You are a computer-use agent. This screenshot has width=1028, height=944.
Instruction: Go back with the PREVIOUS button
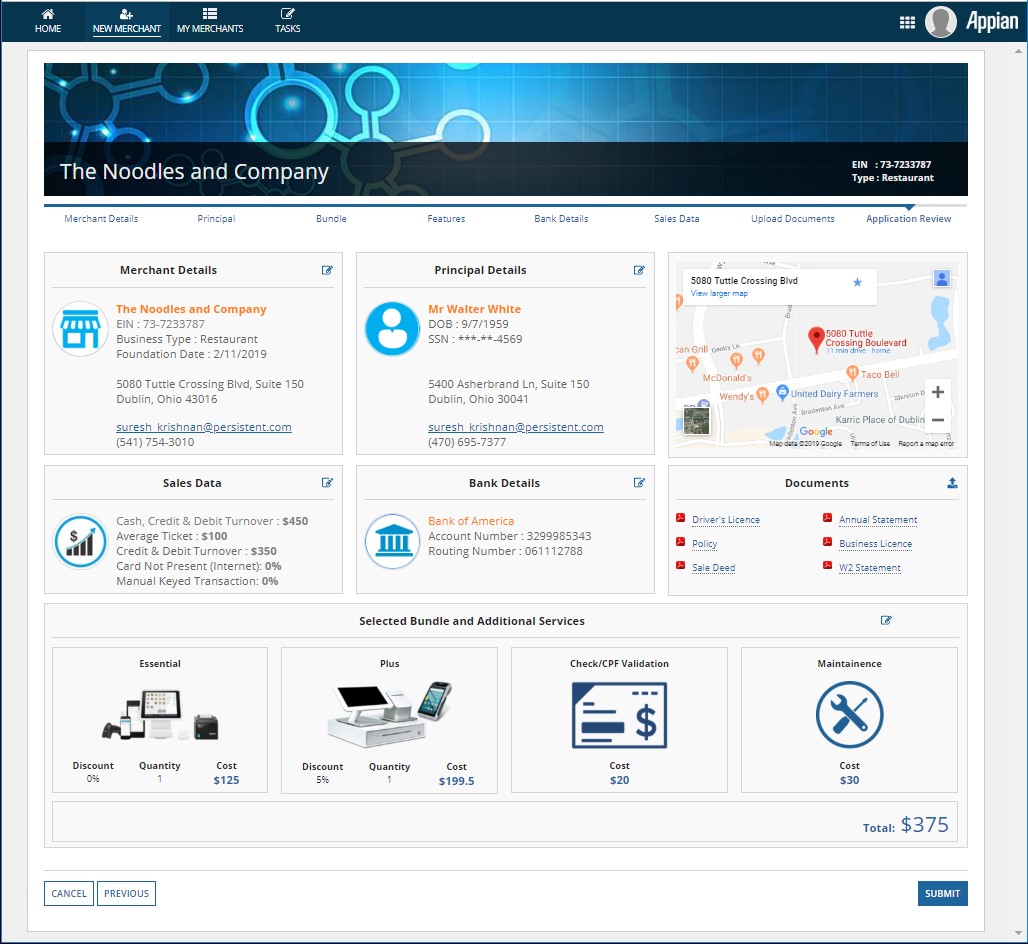[126, 893]
